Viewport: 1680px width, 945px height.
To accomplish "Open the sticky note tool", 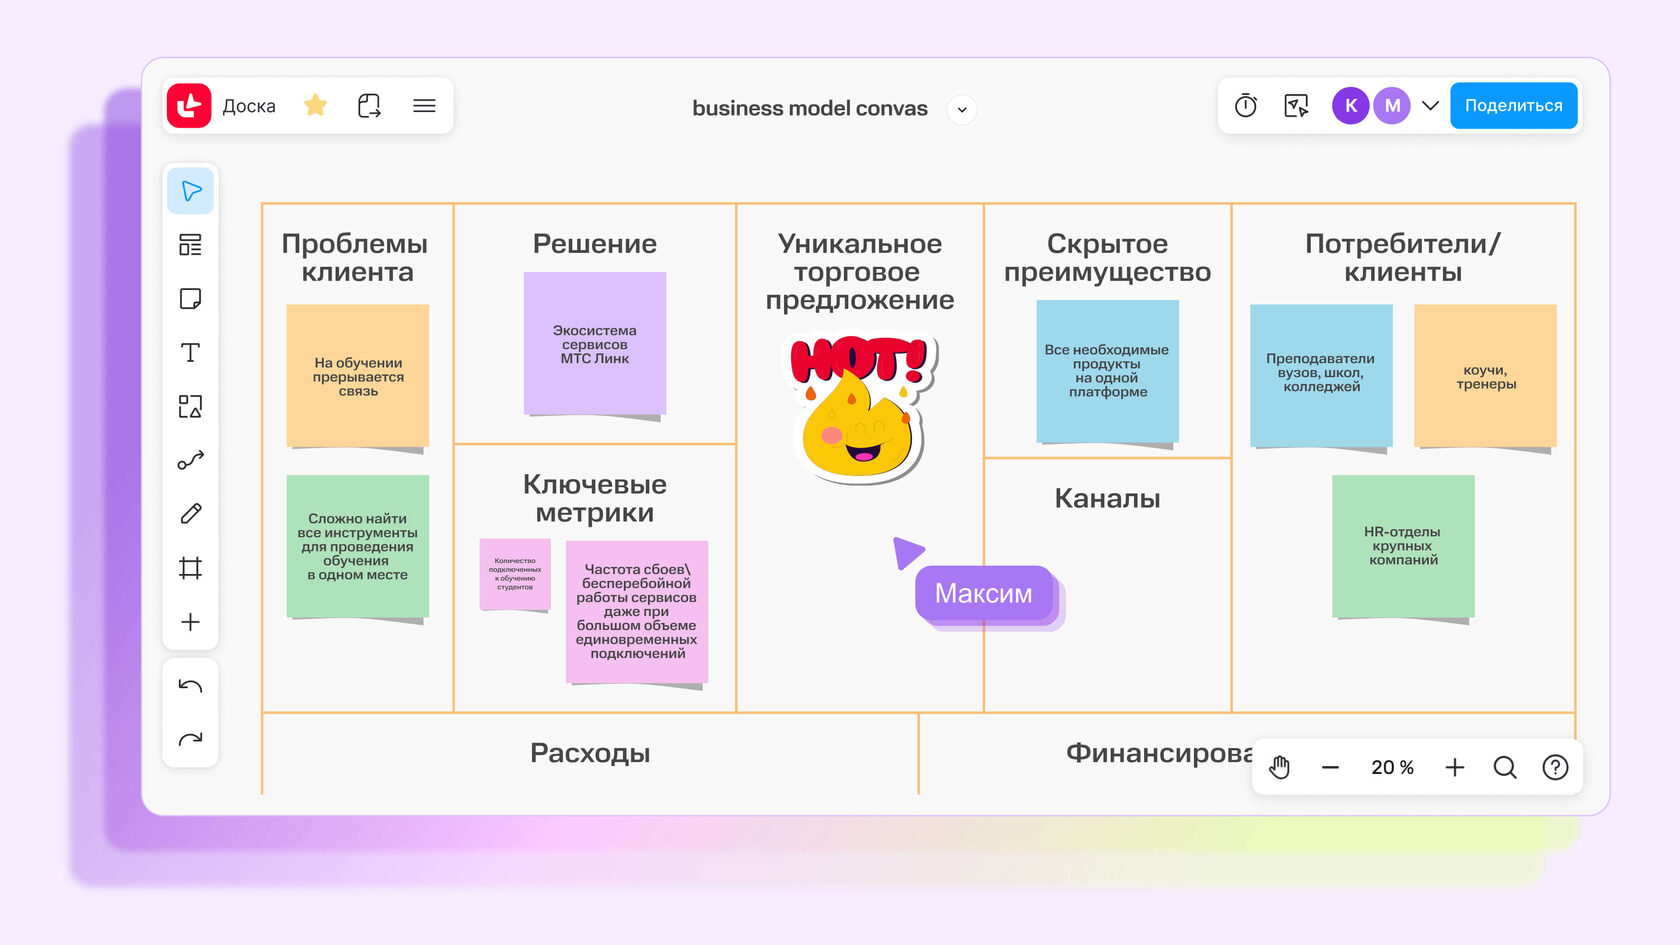I will 190,298.
